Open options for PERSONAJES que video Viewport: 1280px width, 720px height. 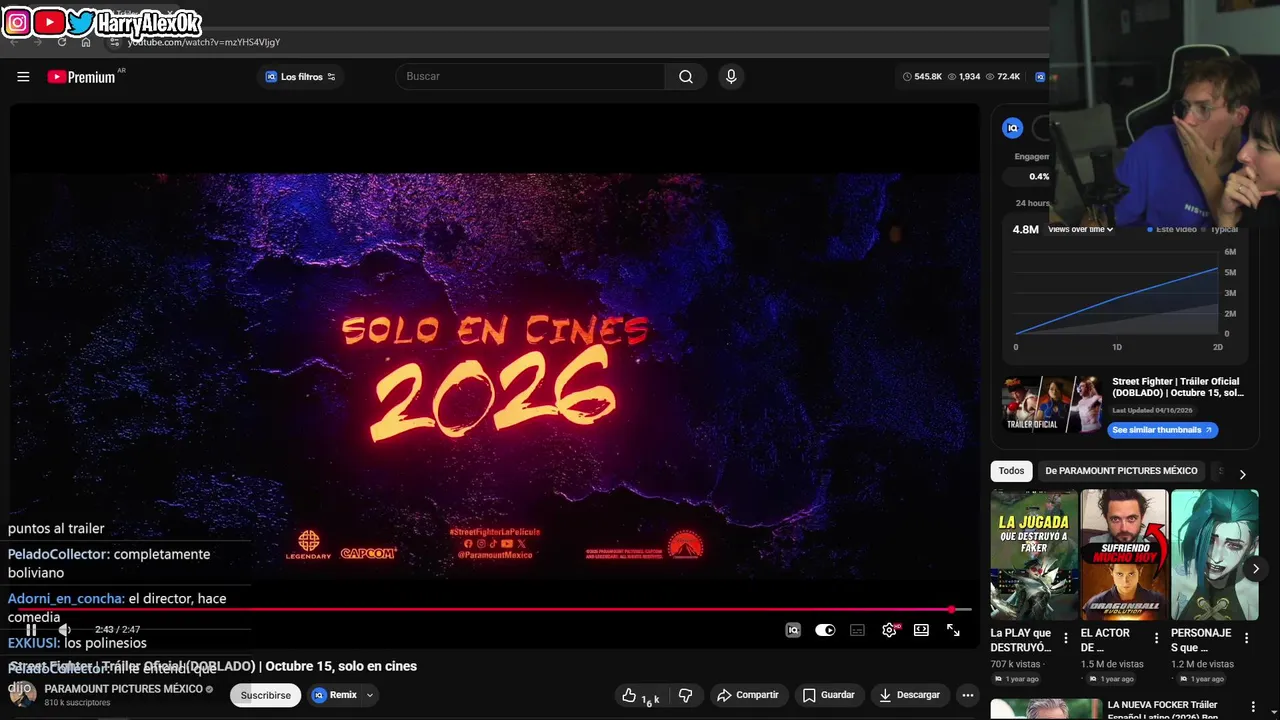click(1246, 638)
